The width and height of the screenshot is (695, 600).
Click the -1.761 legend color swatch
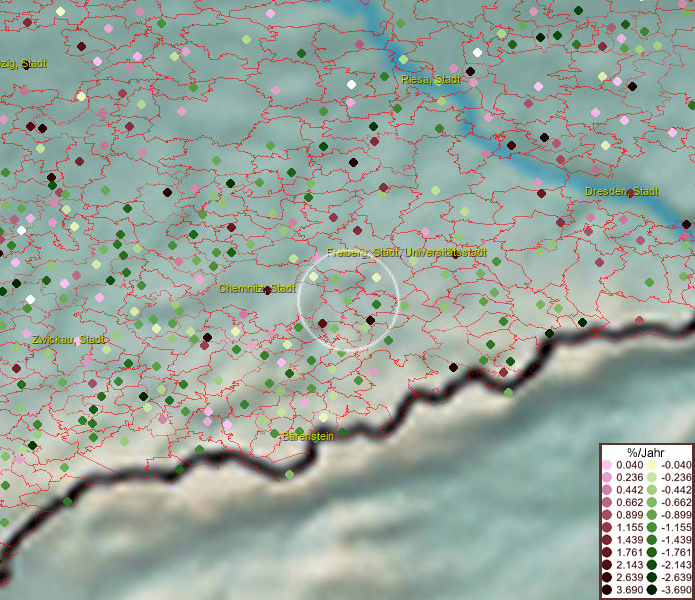652,553
